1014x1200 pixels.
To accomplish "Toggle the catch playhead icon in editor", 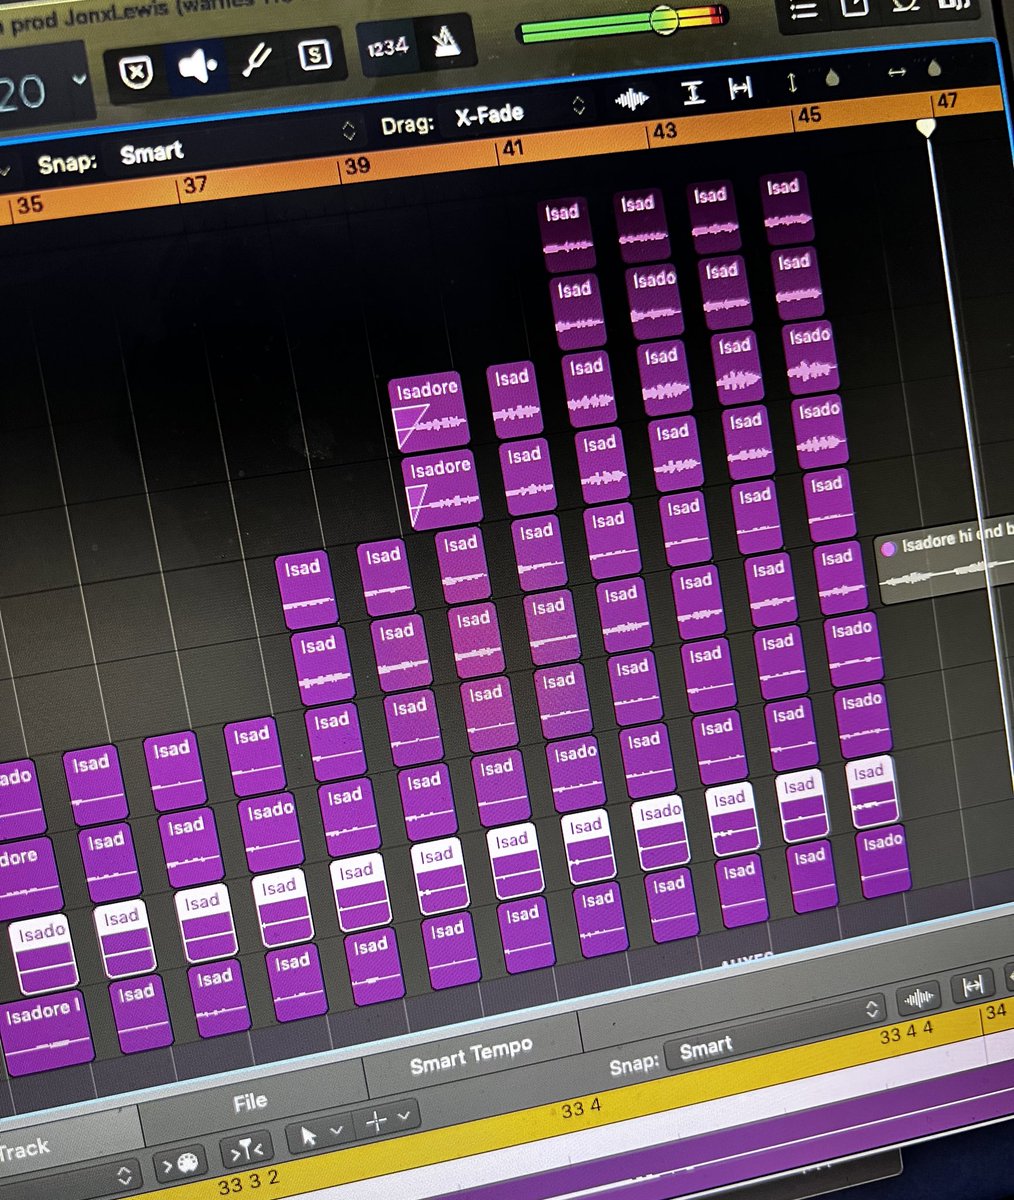I will (247, 1151).
